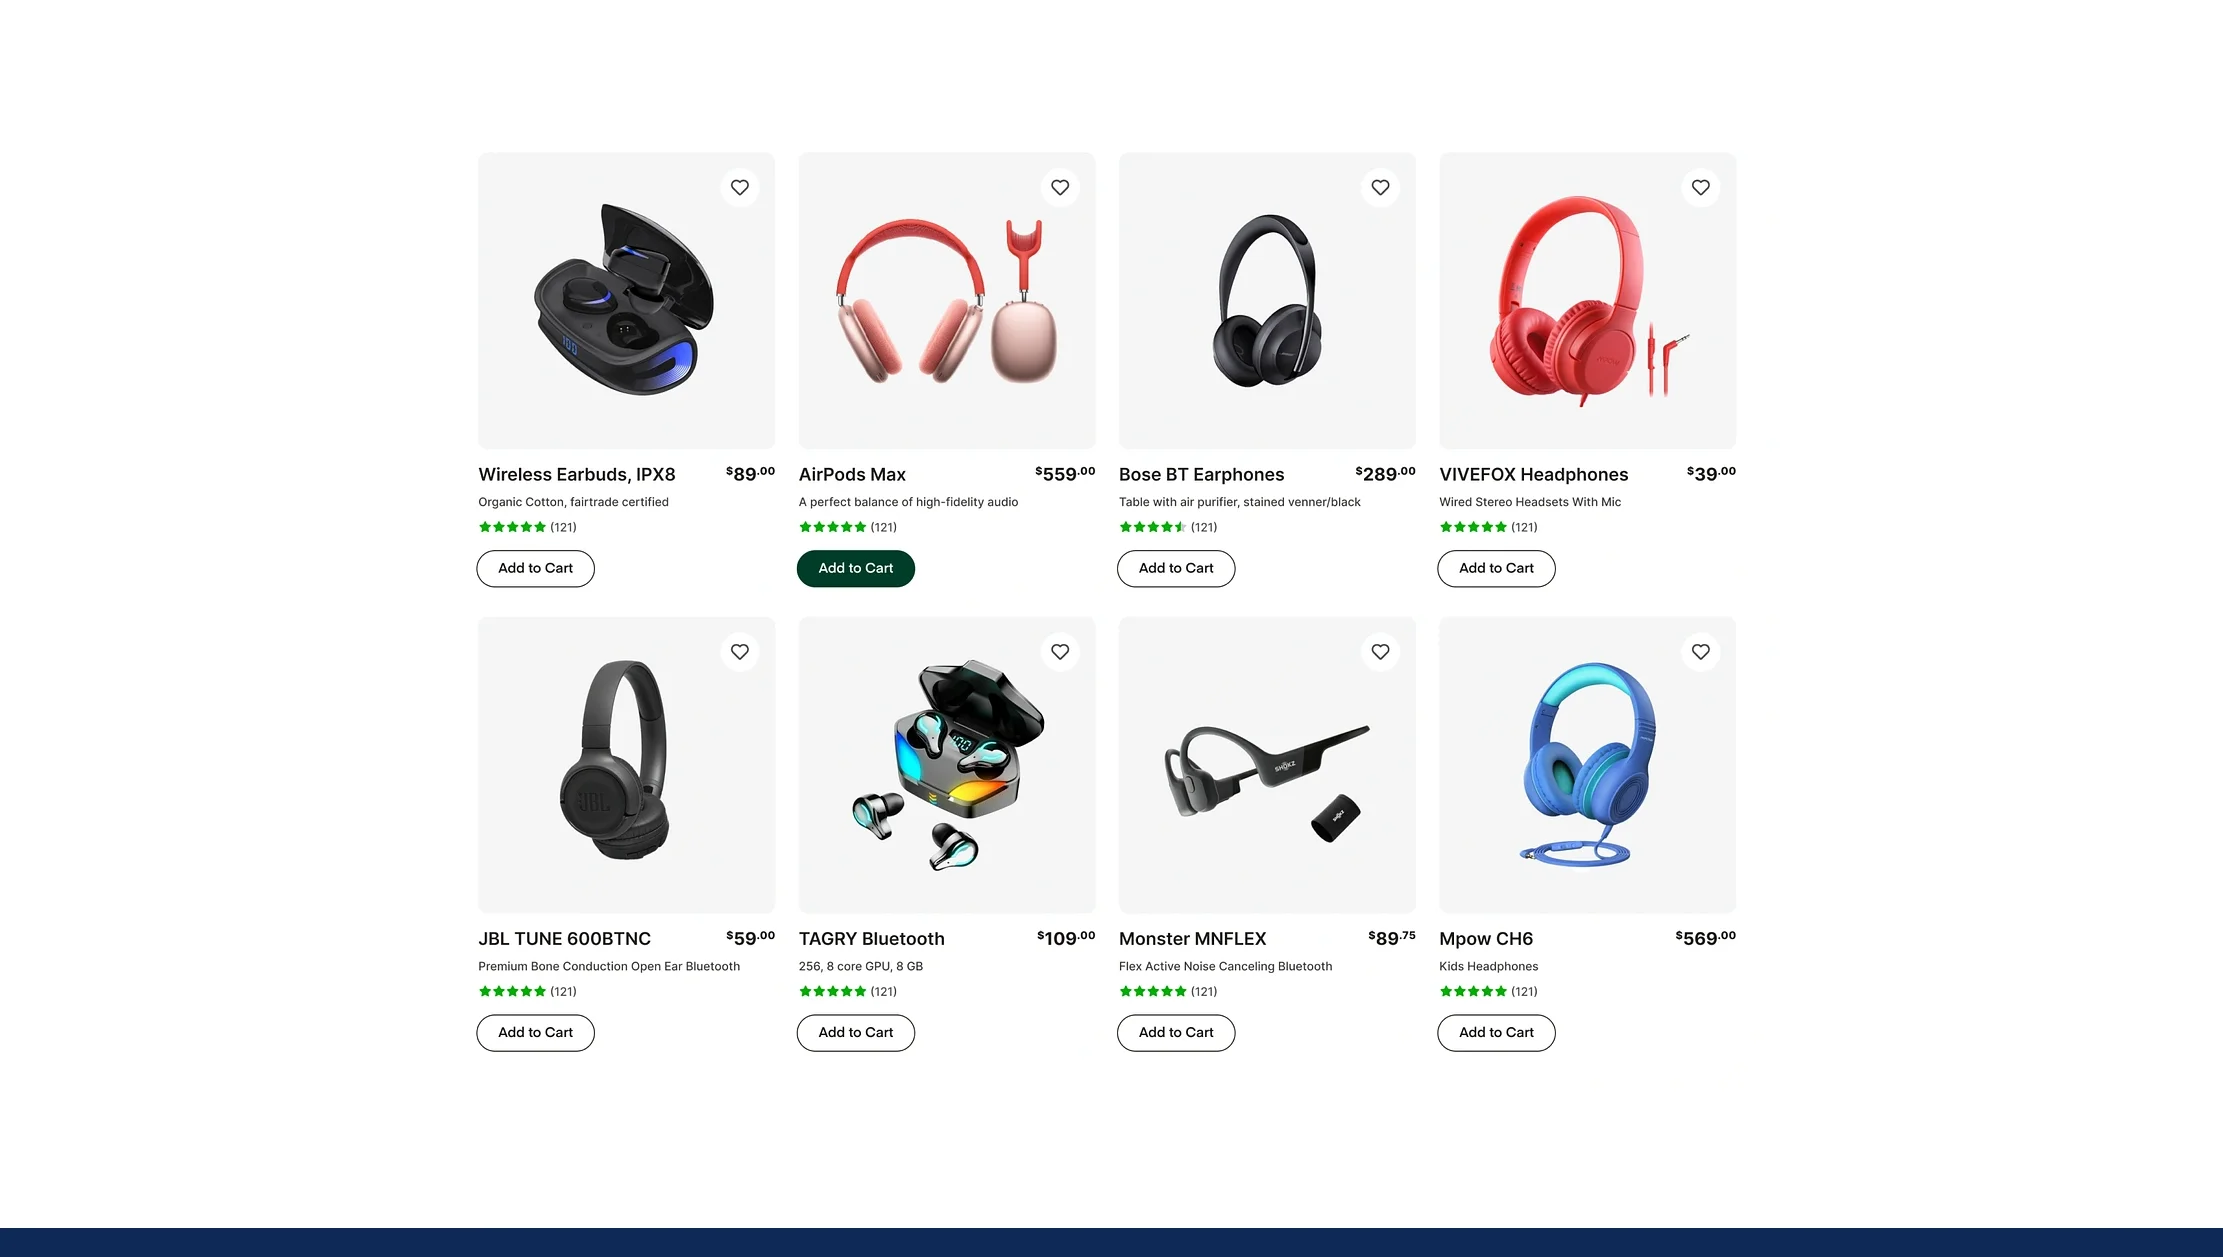This screenshot has height=1257, width=2223.
Task: Favorite the Wireless Earbuds IPX8 heart icon
Action: (739, 187)
